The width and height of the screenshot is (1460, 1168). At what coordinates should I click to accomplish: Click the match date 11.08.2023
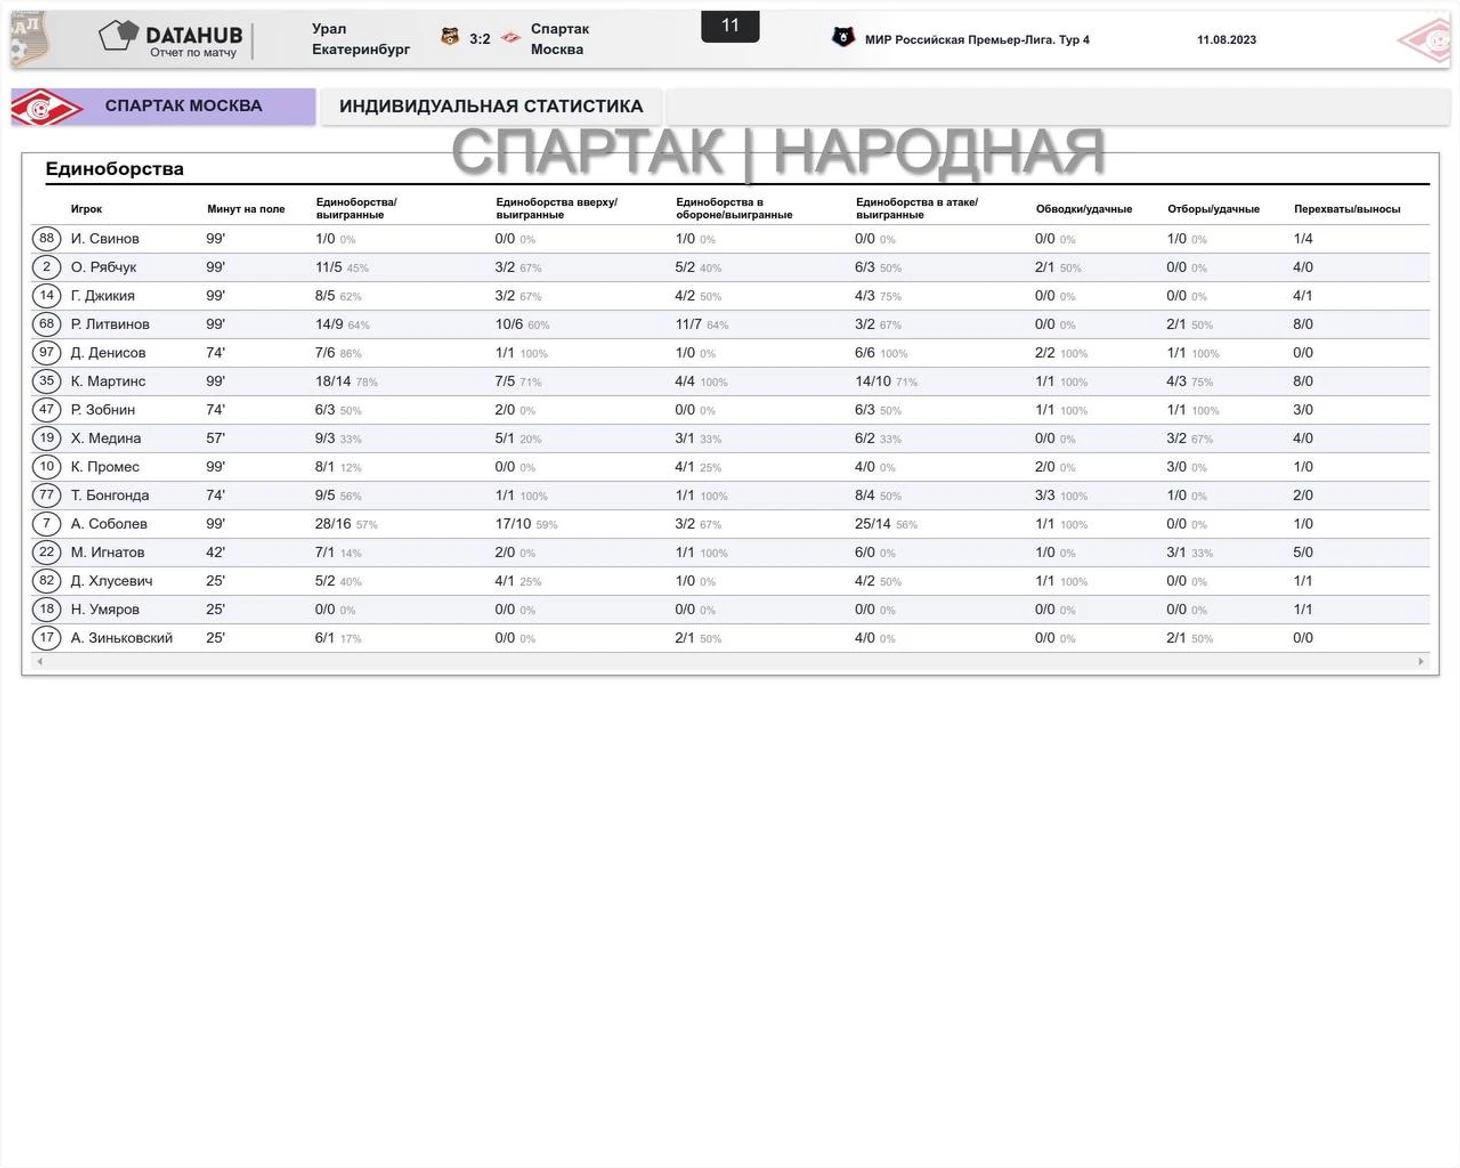tap(1226, 40)
